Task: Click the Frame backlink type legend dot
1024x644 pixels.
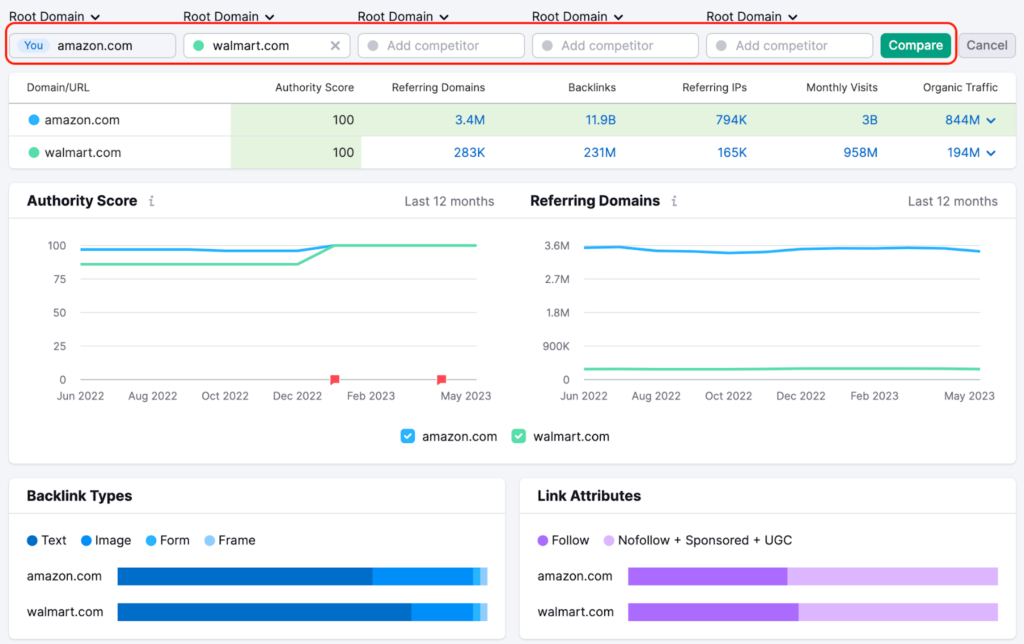Action: 210,541
